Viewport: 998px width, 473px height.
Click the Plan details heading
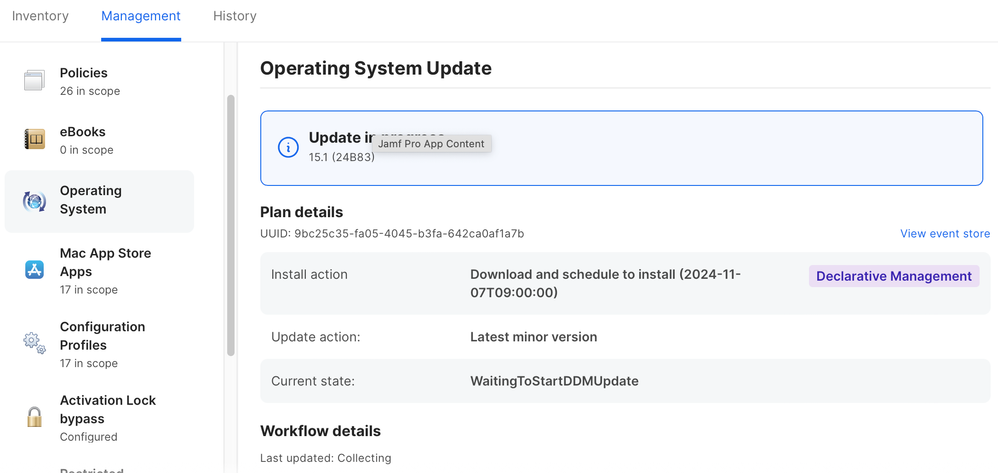pyautogui.click(x=302, y=212)
